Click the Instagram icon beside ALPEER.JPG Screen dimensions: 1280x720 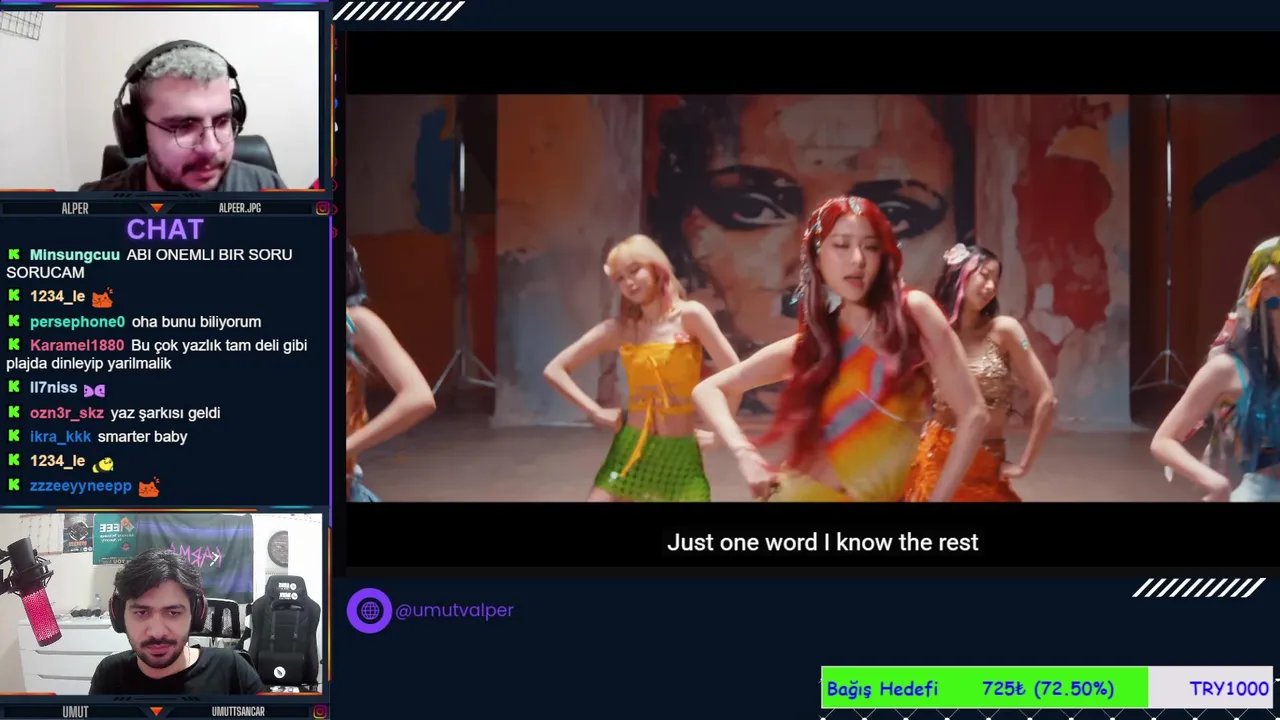[322, 208]
